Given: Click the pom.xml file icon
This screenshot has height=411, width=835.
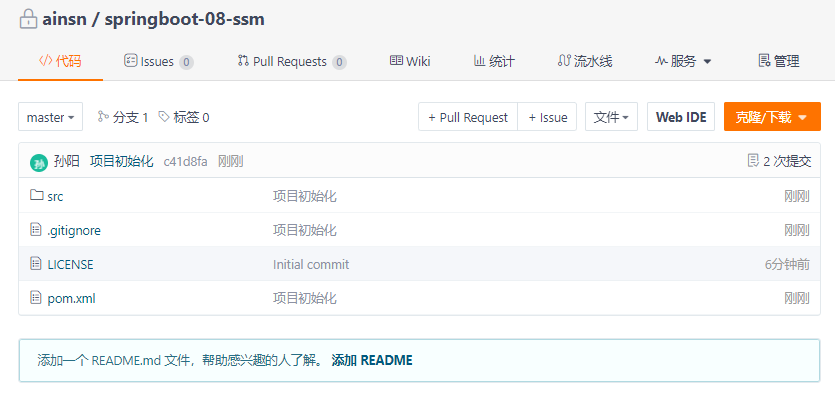Looking at the screenshot, I should (x=37, y=298).
